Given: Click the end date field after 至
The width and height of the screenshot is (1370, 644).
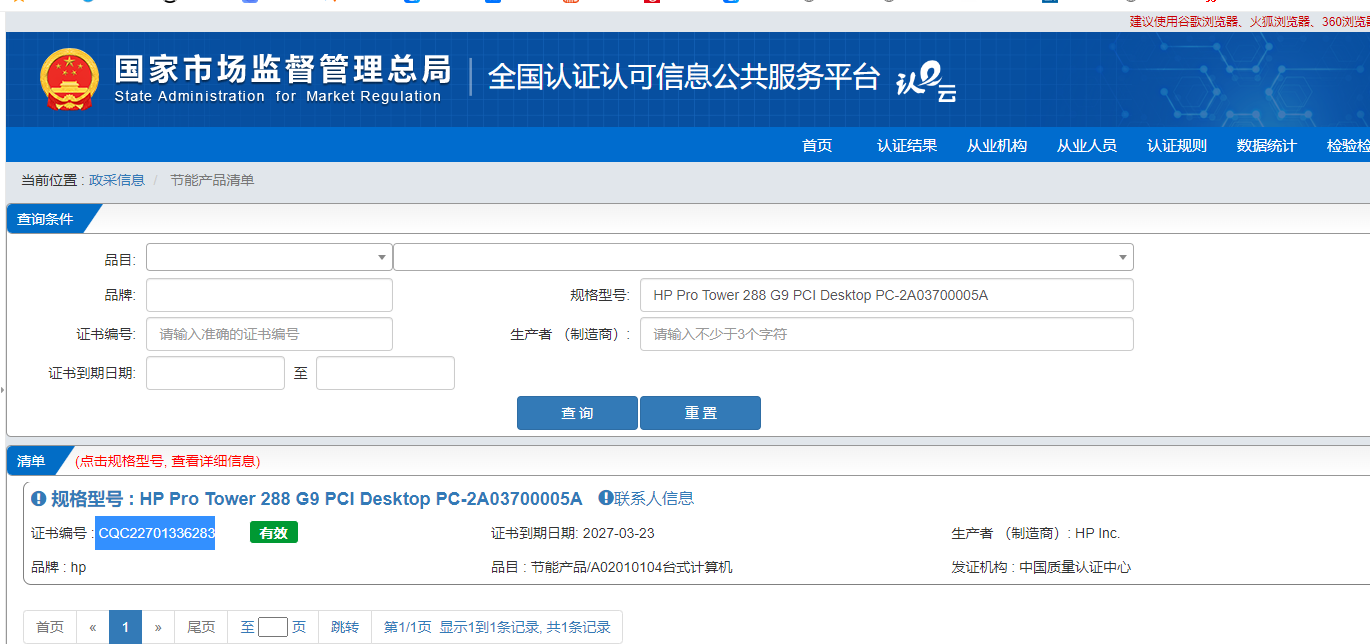Looking at the screenshot, I should coord(385,373).
